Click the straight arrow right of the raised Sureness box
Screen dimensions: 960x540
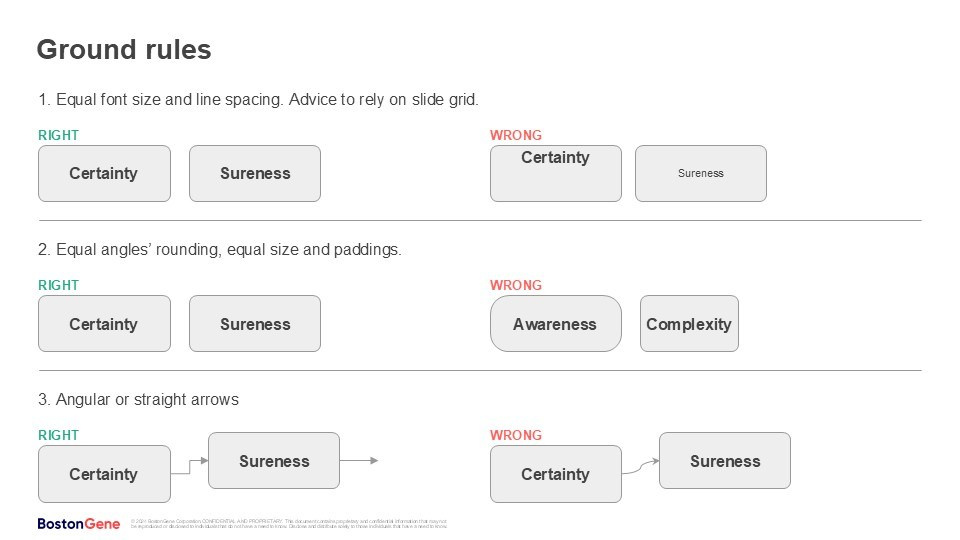[359, 461]
